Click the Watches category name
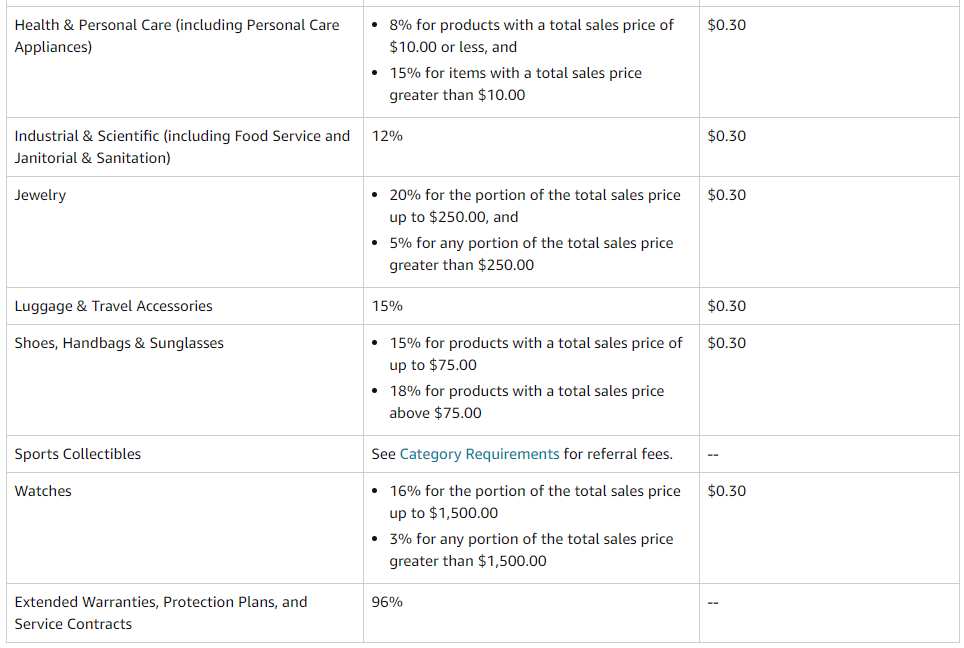This screenshot has width=964, height=648. (x=43, y=491)
